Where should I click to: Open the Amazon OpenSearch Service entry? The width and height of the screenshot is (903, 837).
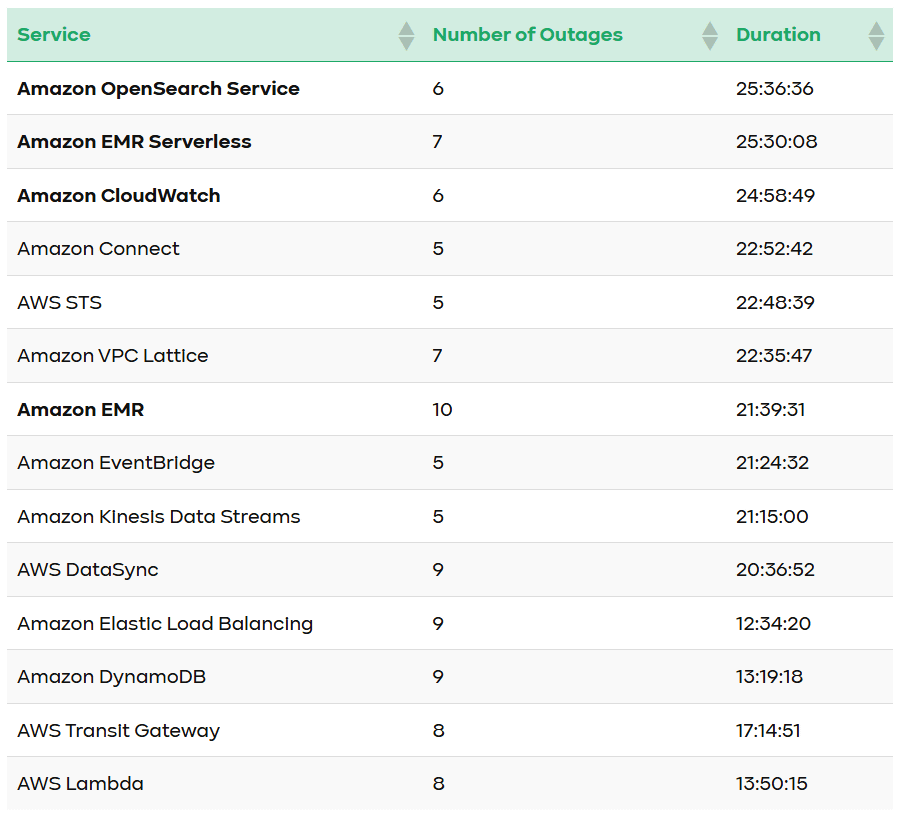pyautogui.click(x=158, y=89)
